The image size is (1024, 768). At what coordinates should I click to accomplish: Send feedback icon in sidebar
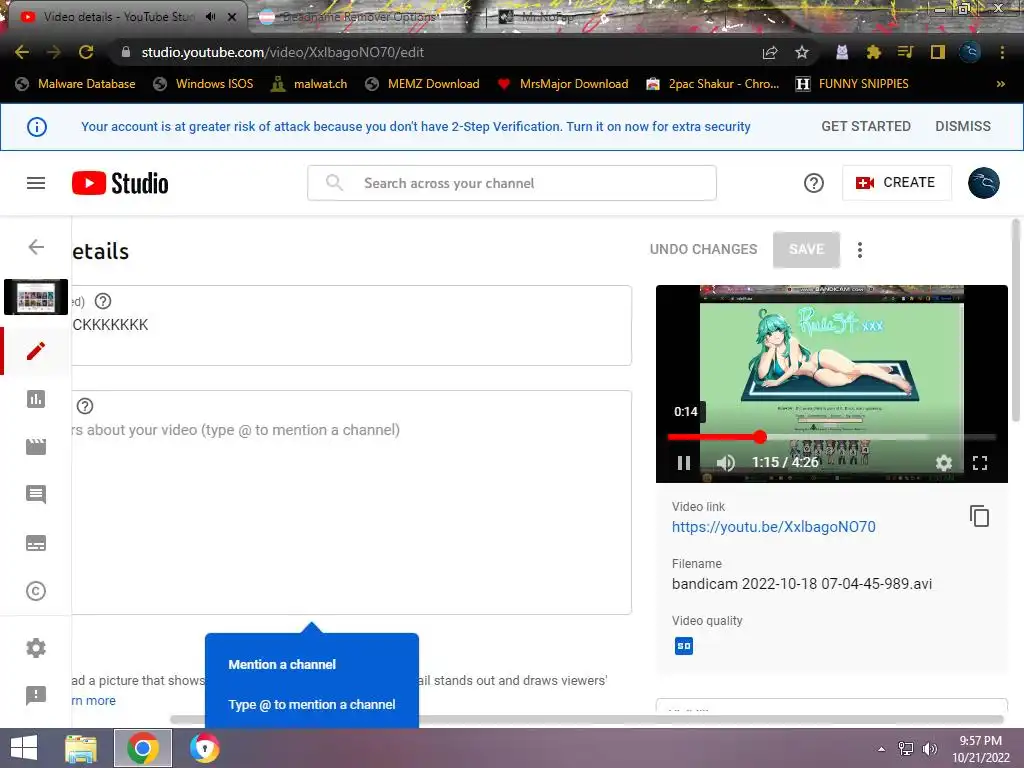36,696
